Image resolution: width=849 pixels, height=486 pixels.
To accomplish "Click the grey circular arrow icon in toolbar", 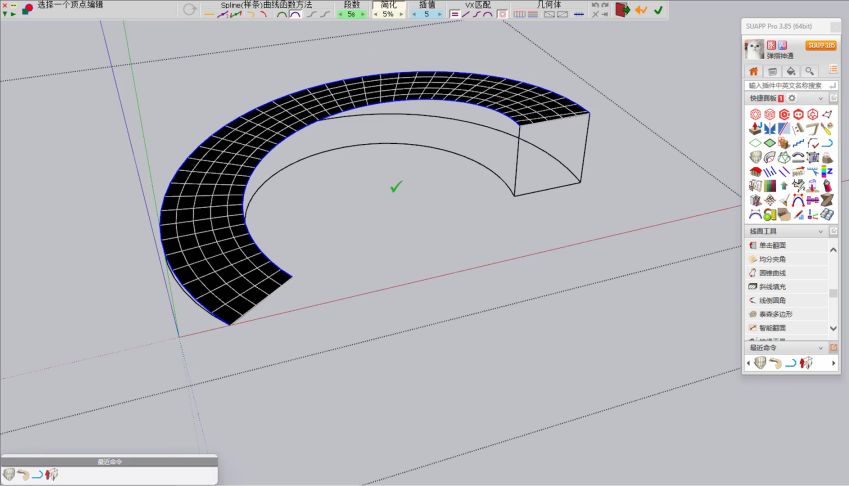I will [x=190, y=9].
